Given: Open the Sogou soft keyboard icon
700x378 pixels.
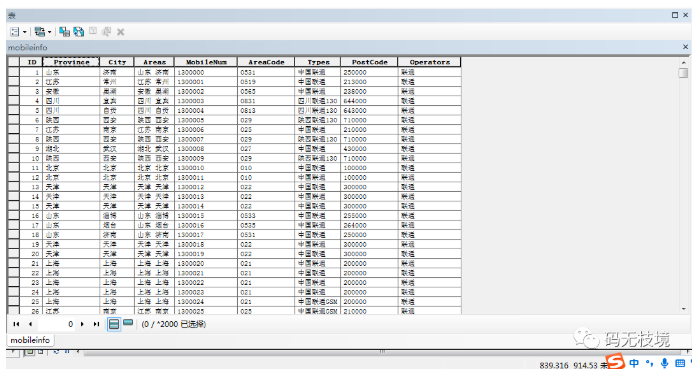Looking at the screenshot, I should coord(680,363).
